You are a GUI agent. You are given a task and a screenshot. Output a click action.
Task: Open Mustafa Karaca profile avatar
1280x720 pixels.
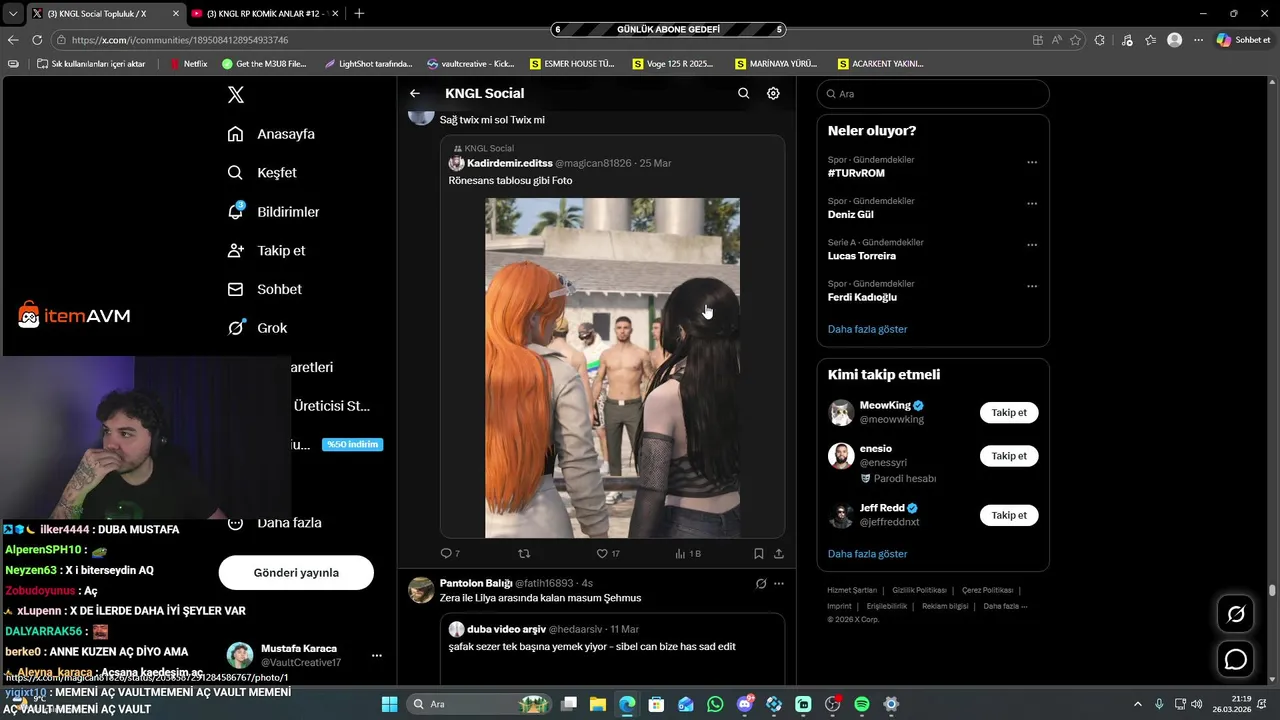point(240,655)
